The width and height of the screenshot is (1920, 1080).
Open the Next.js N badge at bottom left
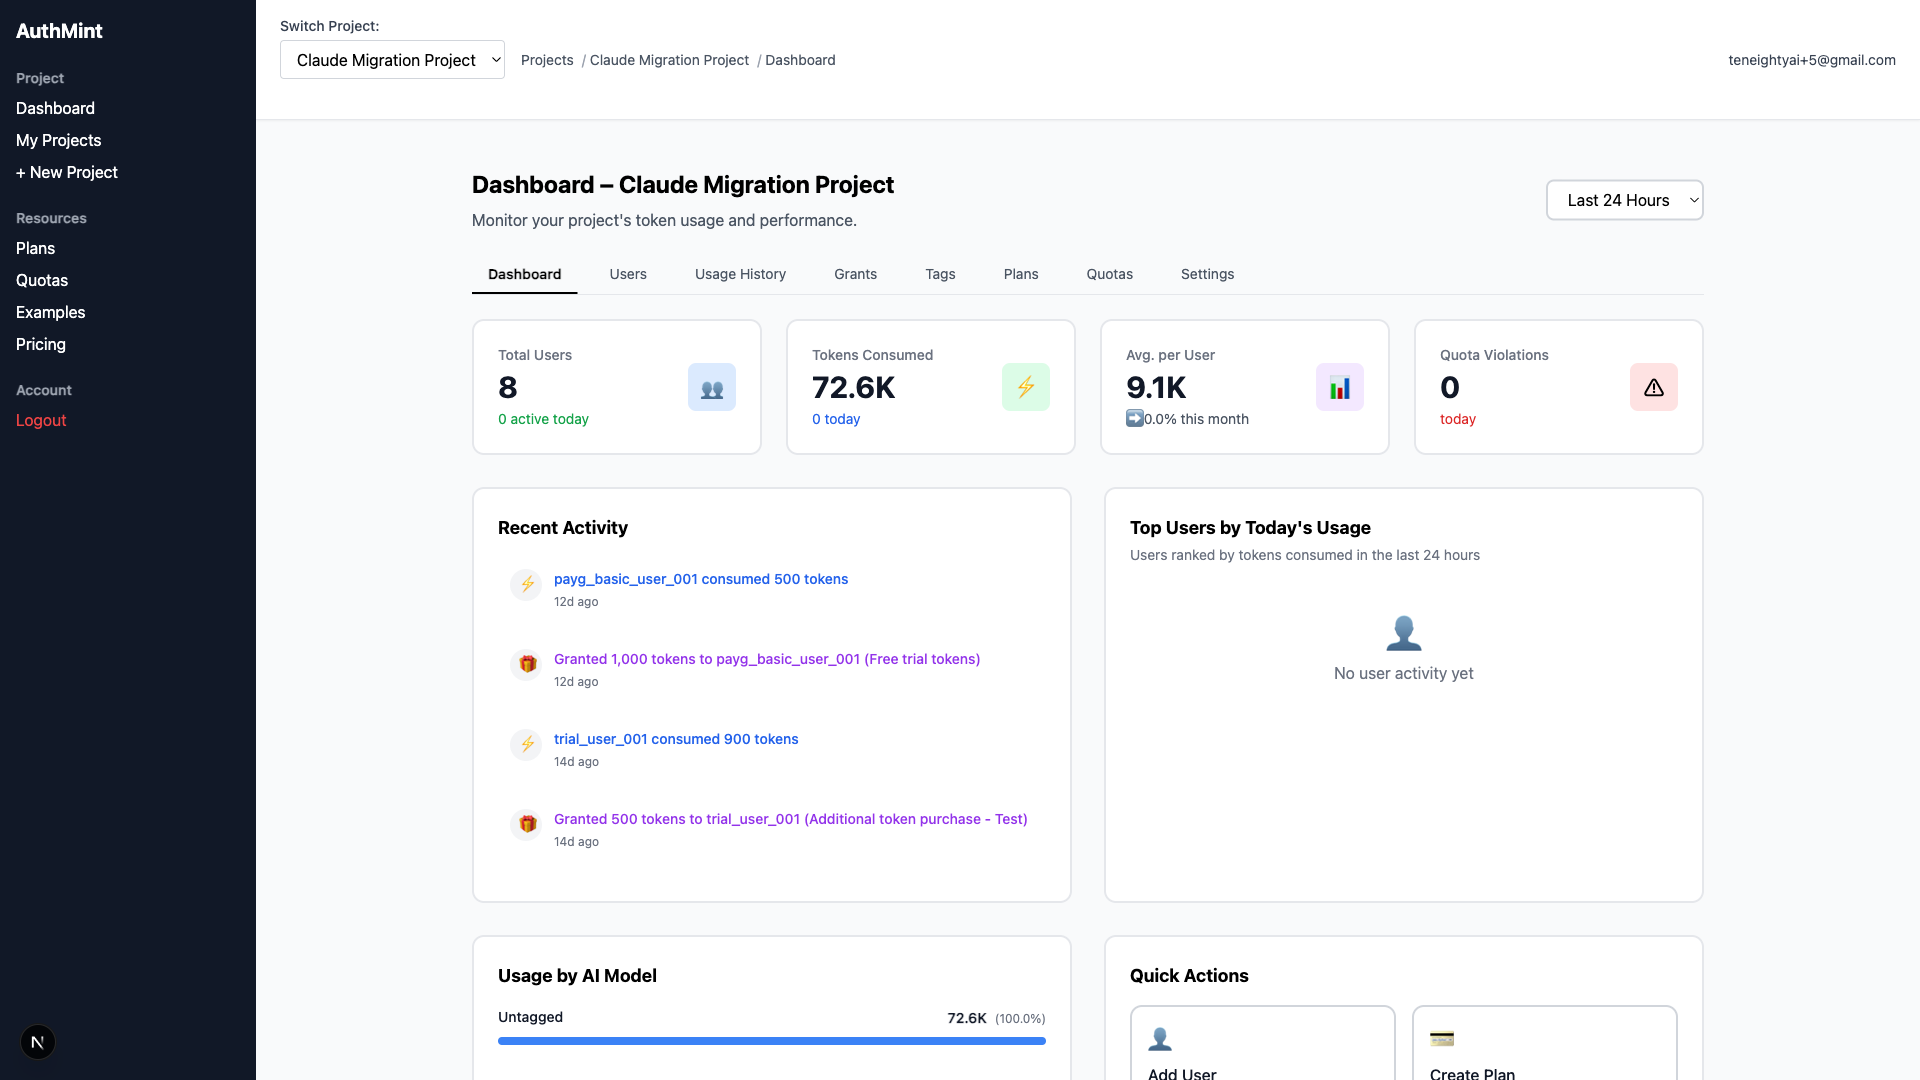(x=38, y=1042)
